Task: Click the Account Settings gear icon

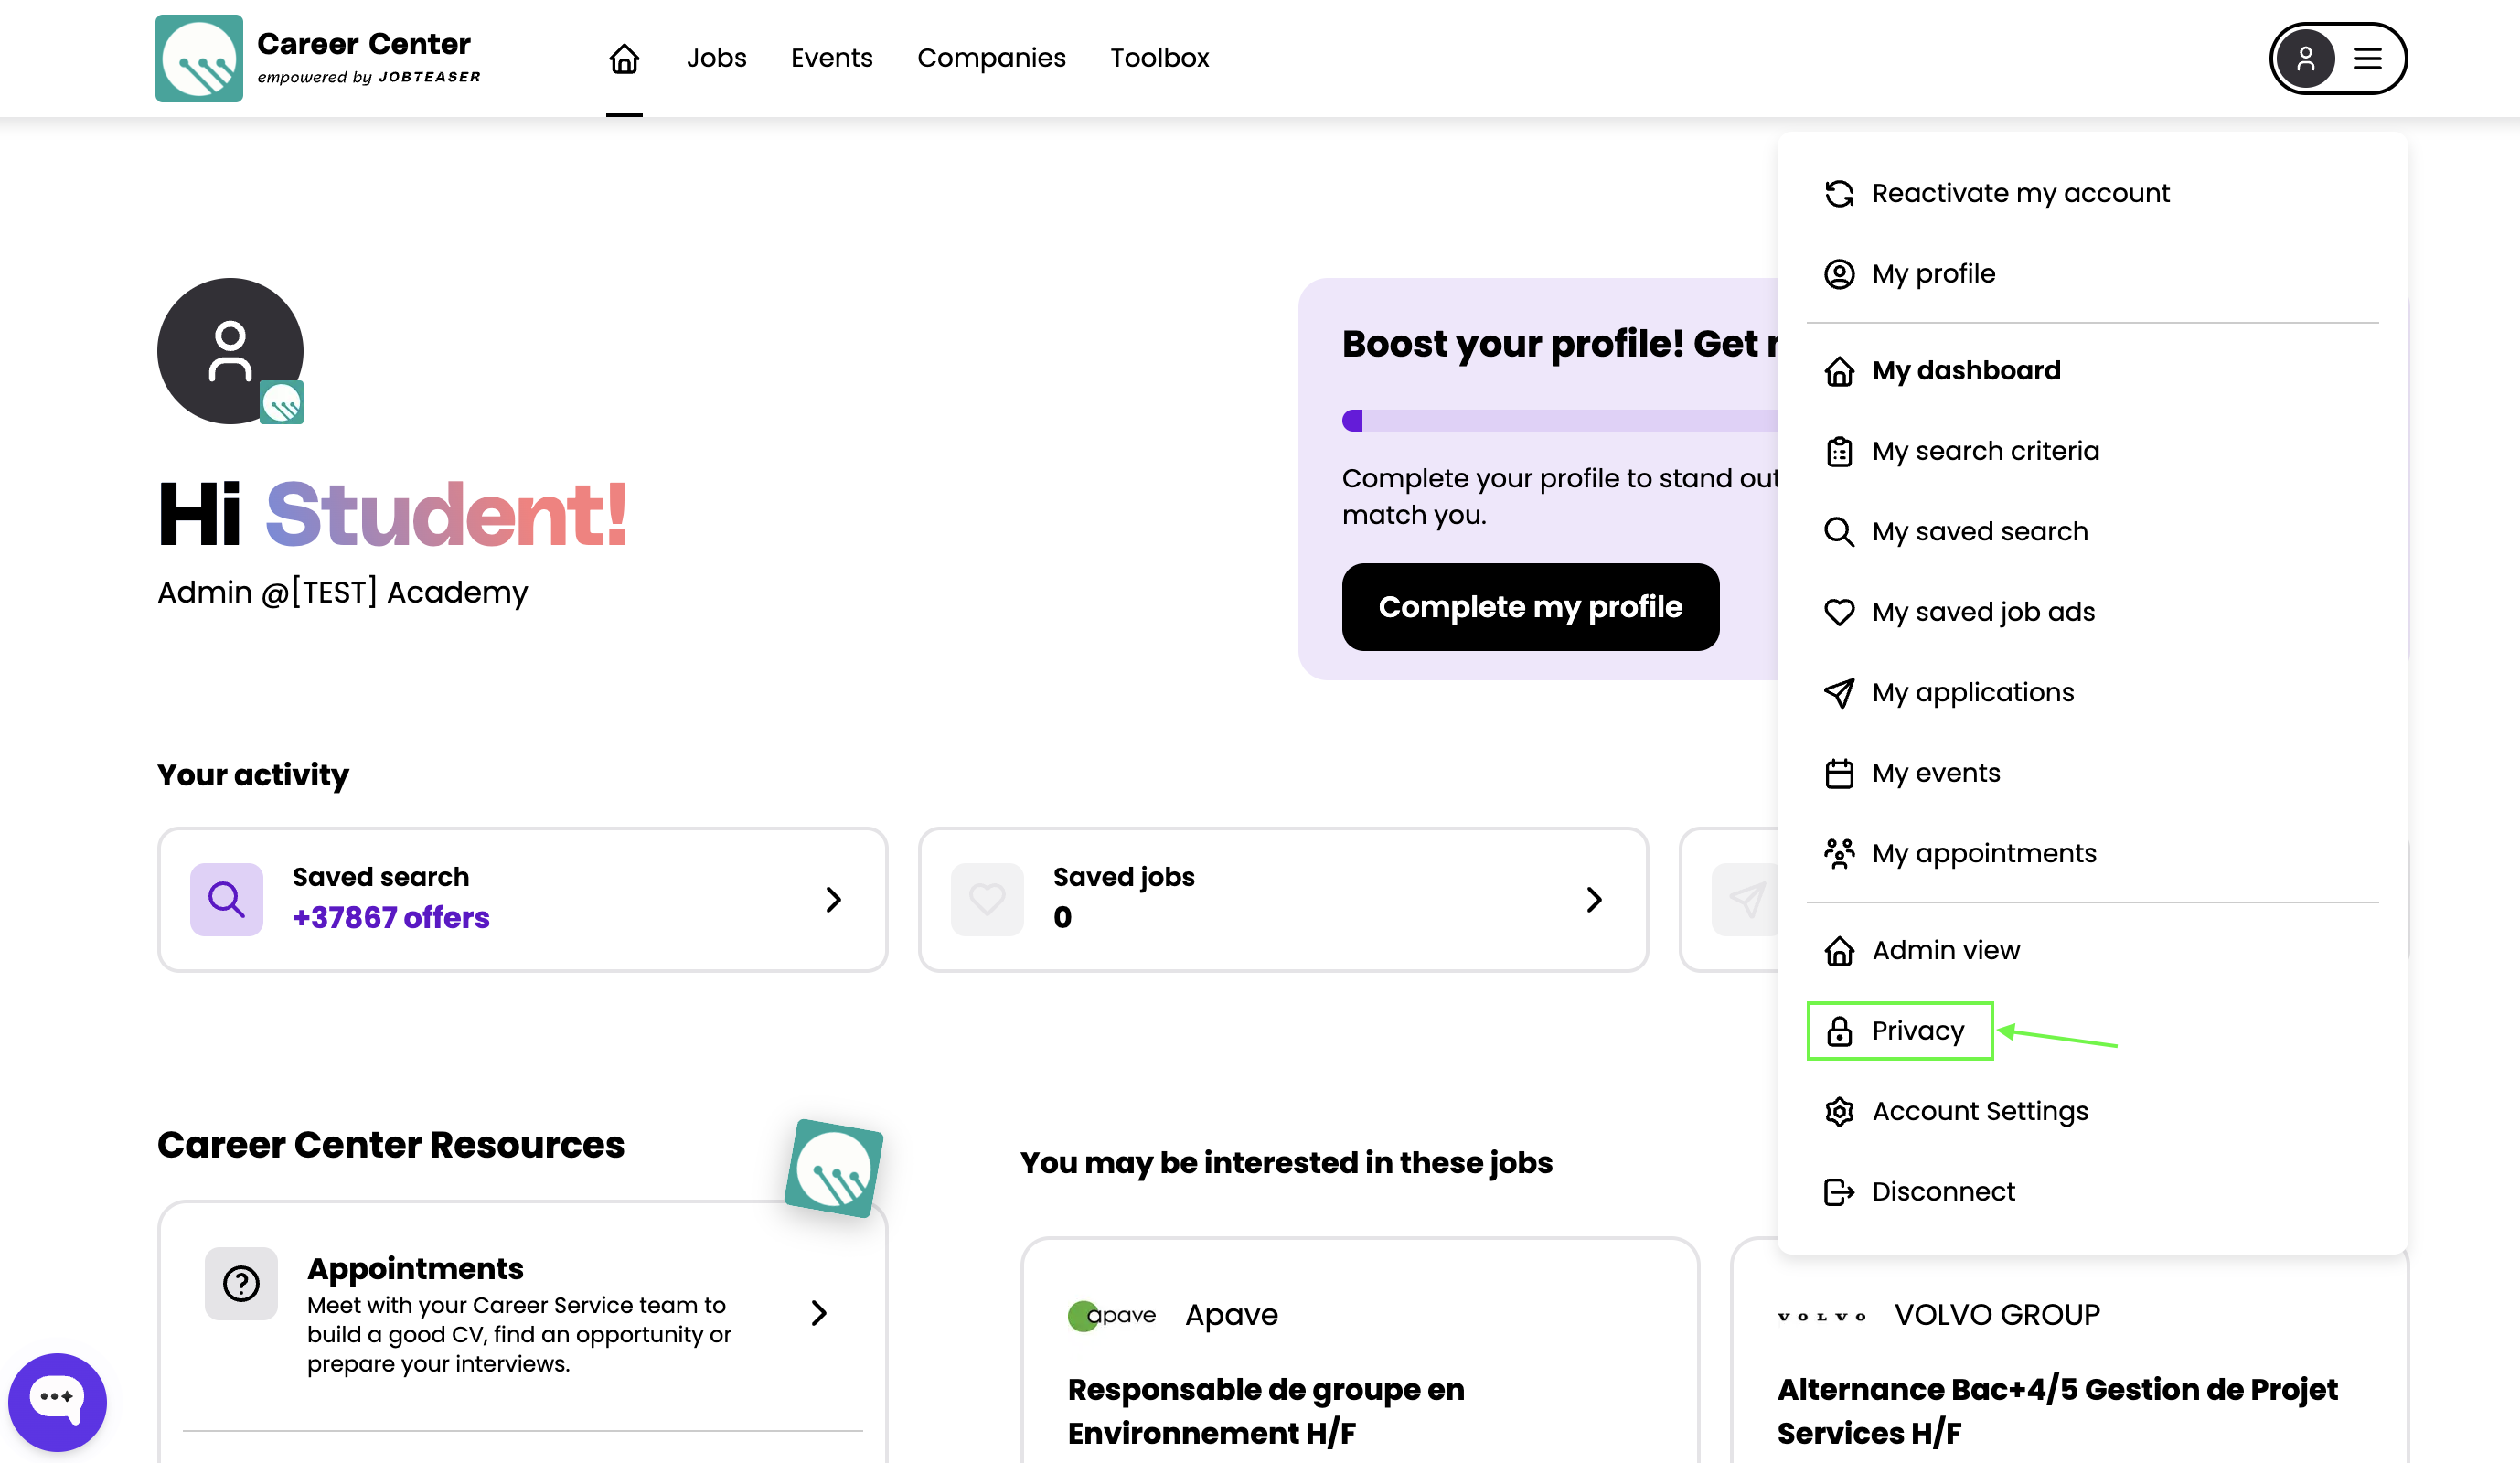Action: (x=1838, y=1111)
